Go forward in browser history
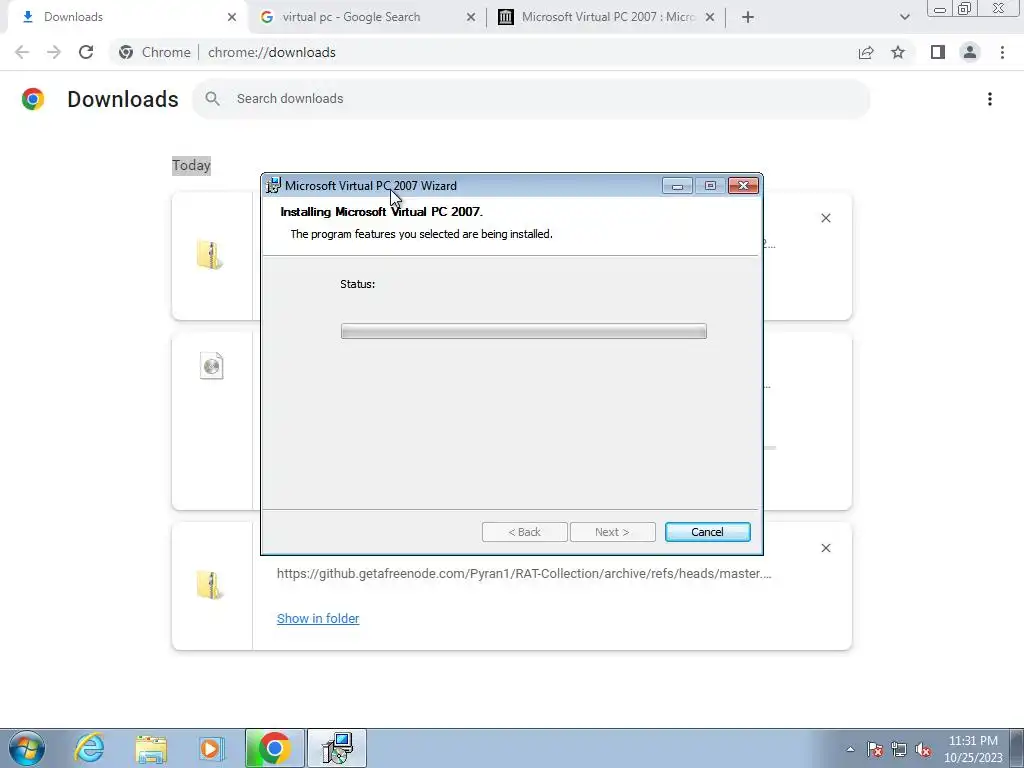 pyautogui.click(x=54, y=52)
